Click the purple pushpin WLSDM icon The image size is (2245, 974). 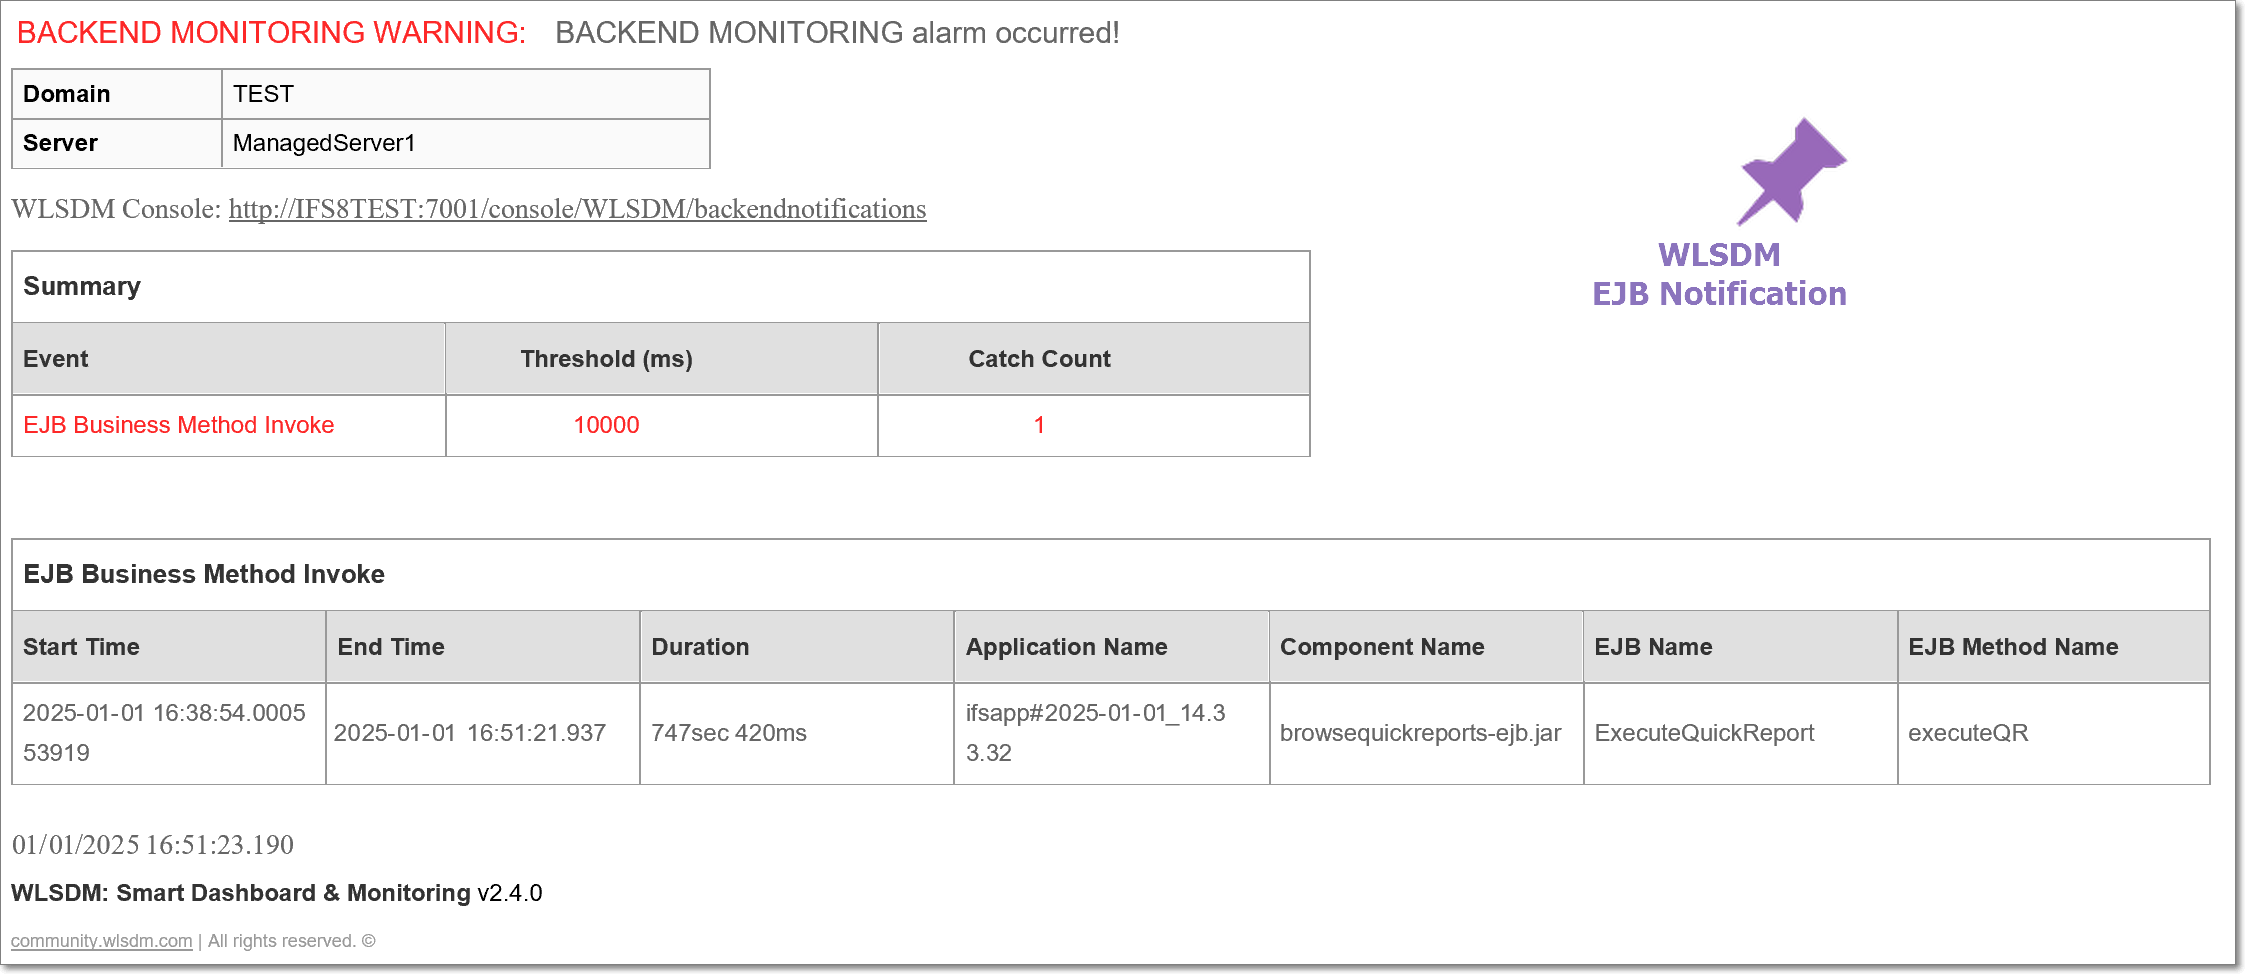pyautogui.click(x=1791, y=171)
